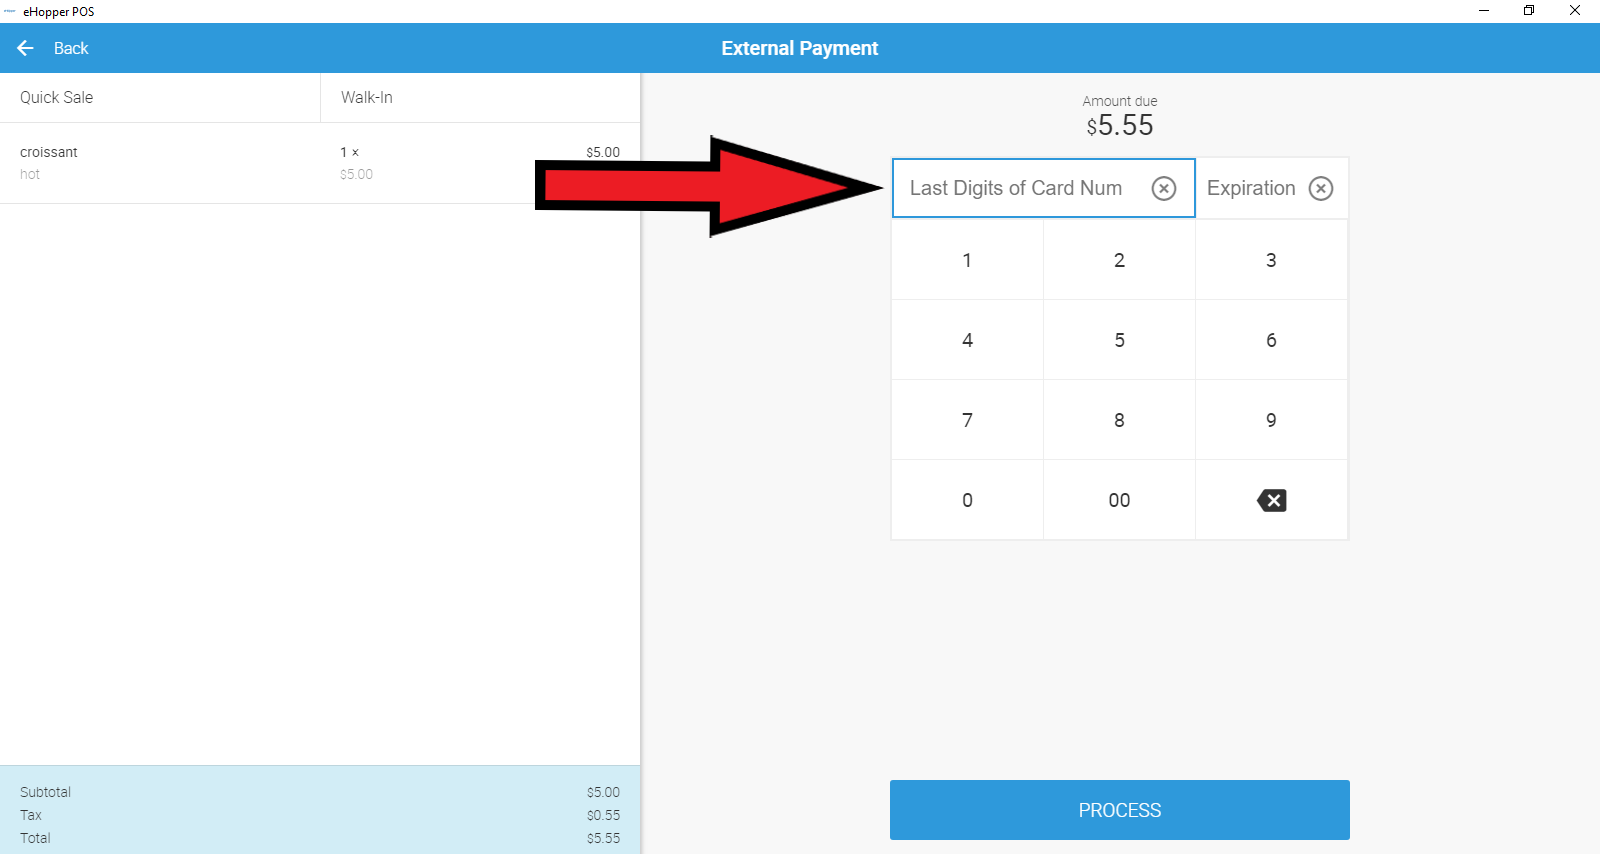Screen dimensions: 1600x854
Task: Tap keypad digit 3
Action: 1272,260
